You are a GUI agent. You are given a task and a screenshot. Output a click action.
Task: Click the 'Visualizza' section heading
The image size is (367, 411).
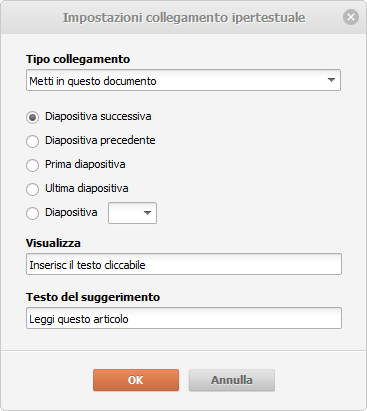pos(53,243)
